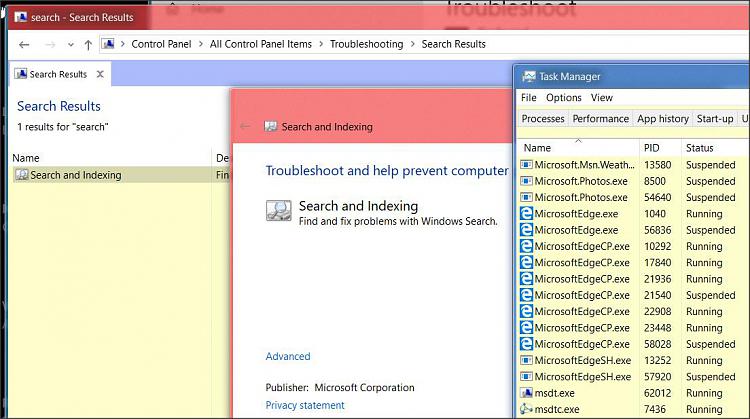Image resolution: width=750 pixels, height=419 pixels.
Task: Click the search window title bar icon
Action: (21, 17)
